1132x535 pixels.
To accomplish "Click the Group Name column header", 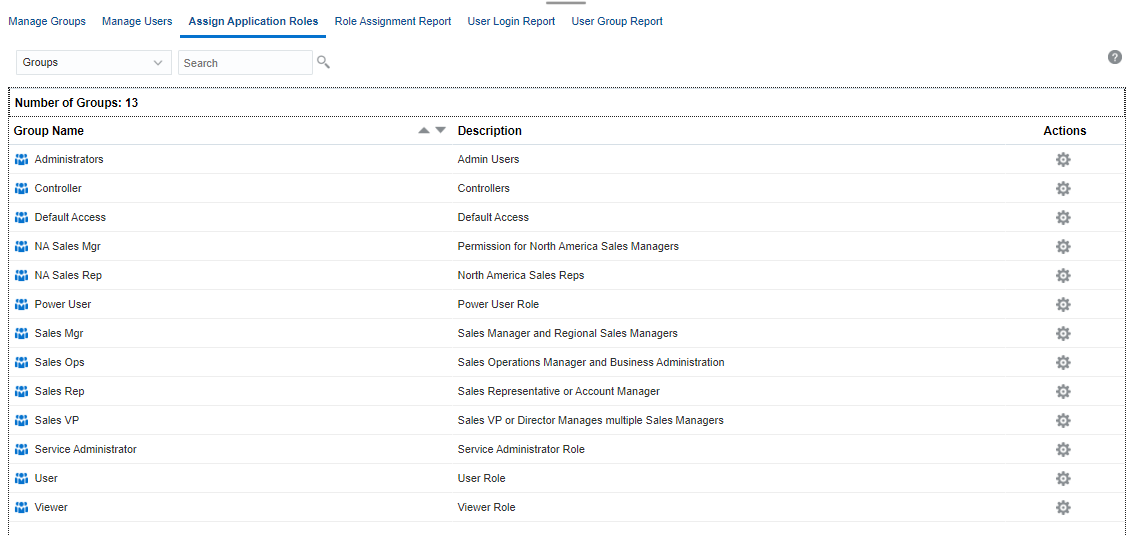I will tap(48, 131).
